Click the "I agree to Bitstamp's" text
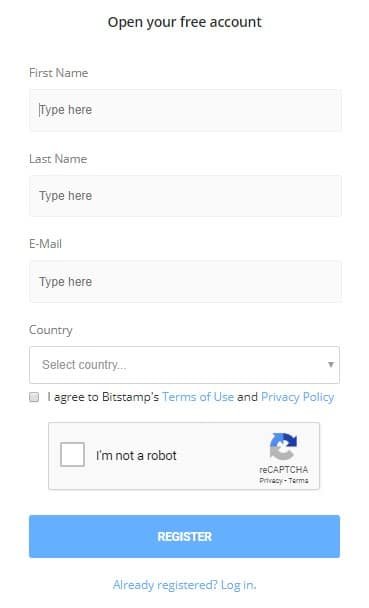Viewport: 369px width, 608px height. click(x=103, y=397)
